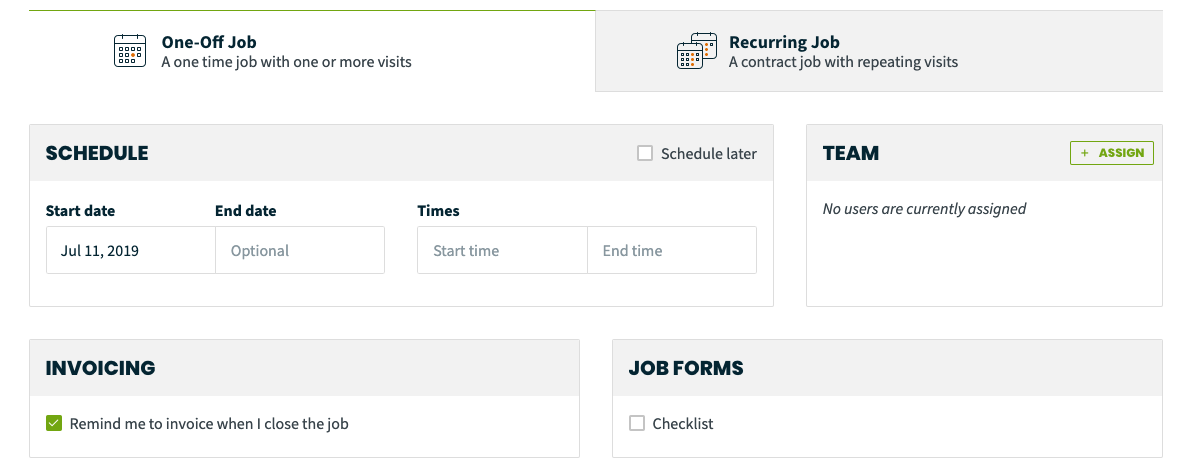Click the One-Off Job calendar icon

130,51
